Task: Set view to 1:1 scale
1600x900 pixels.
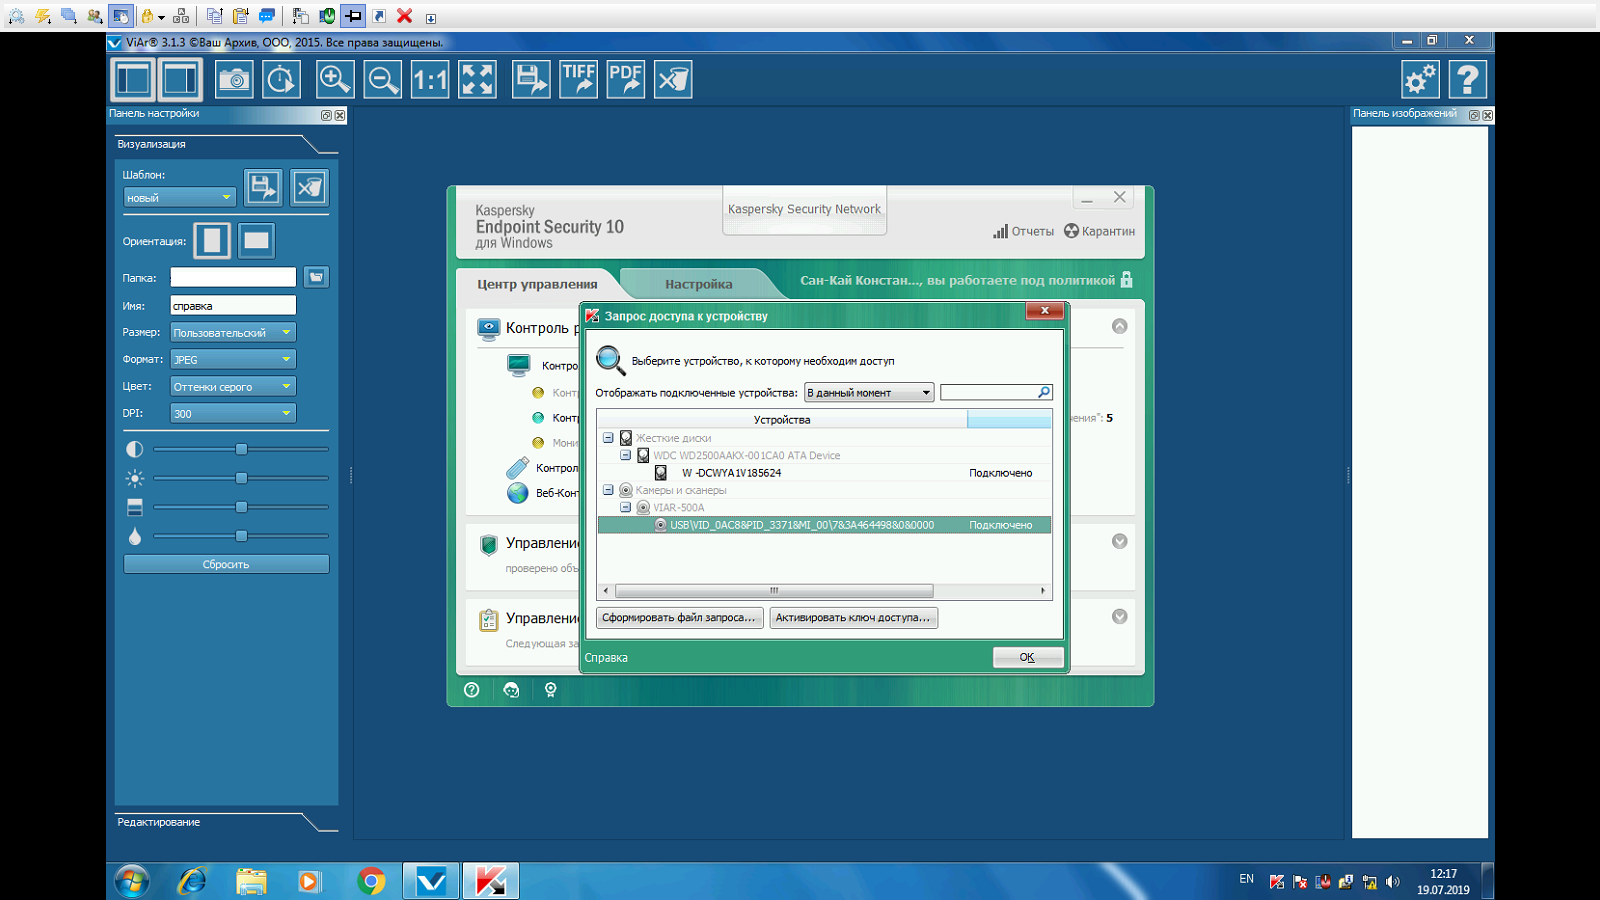Action: [430, 79]
